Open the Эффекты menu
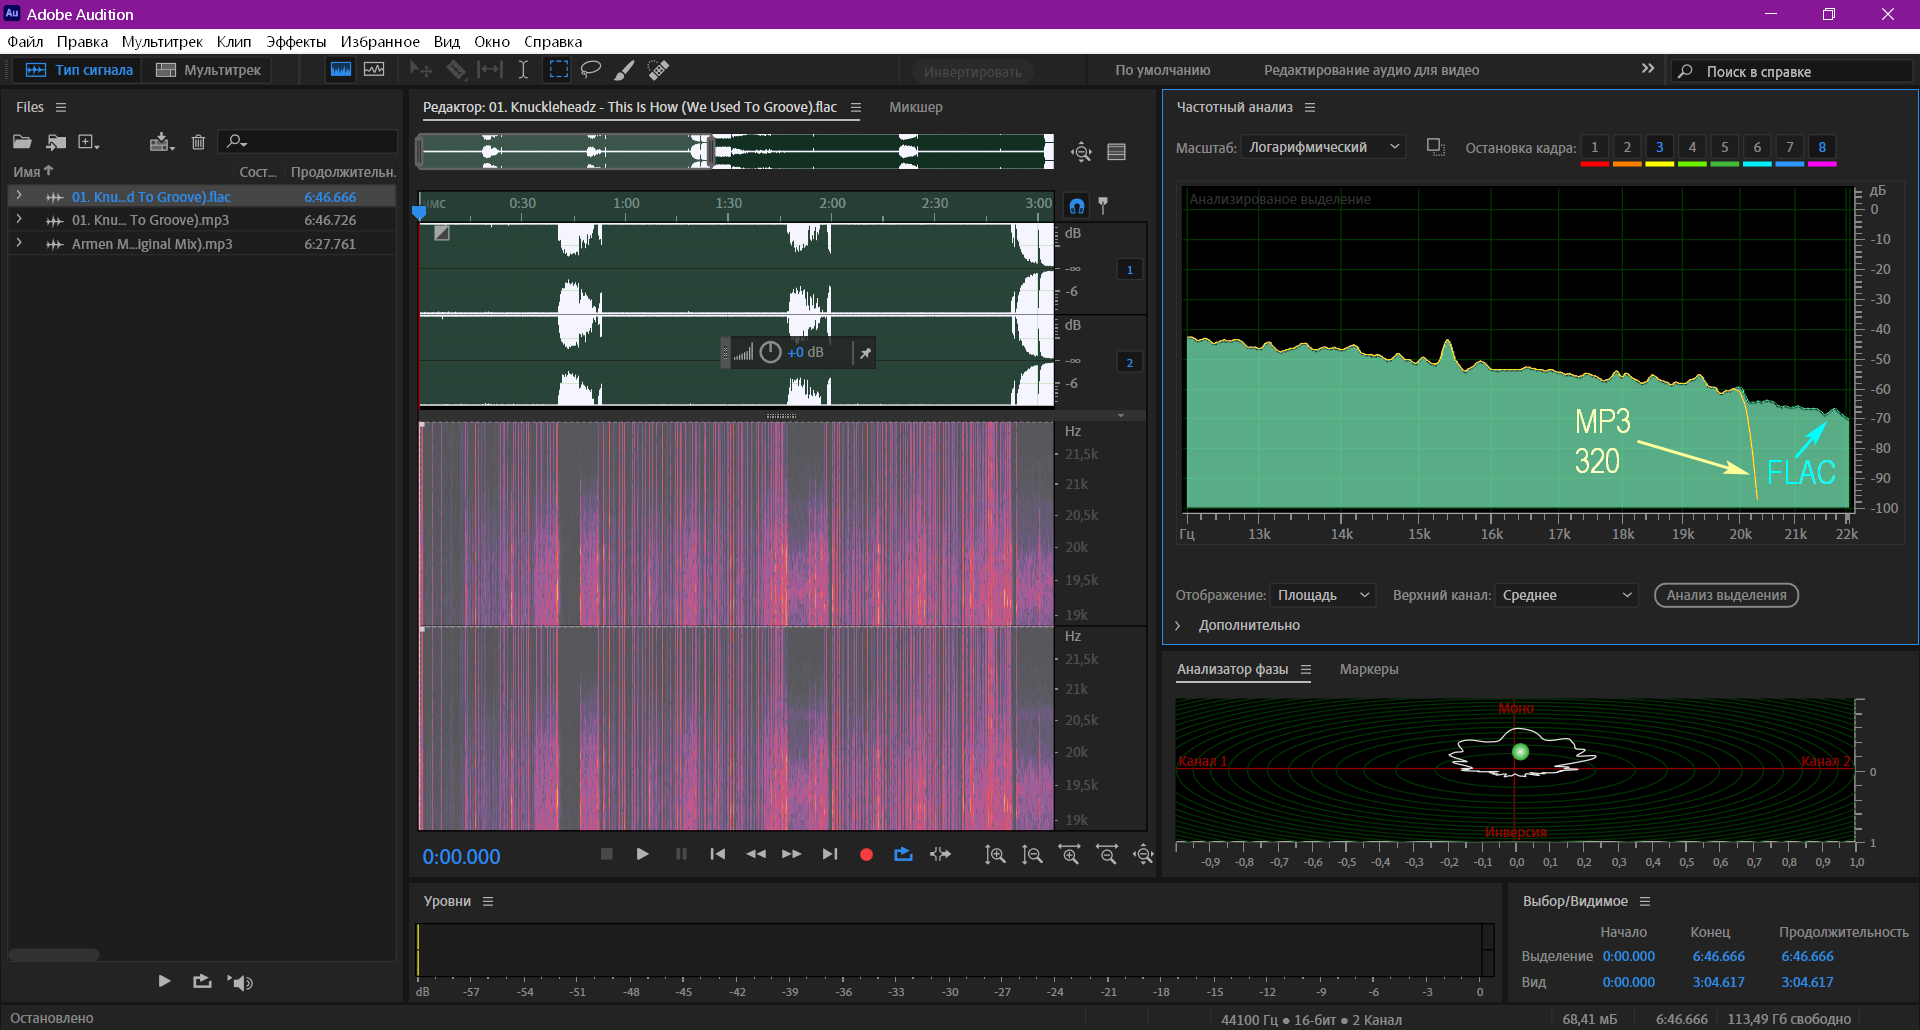 296,42
